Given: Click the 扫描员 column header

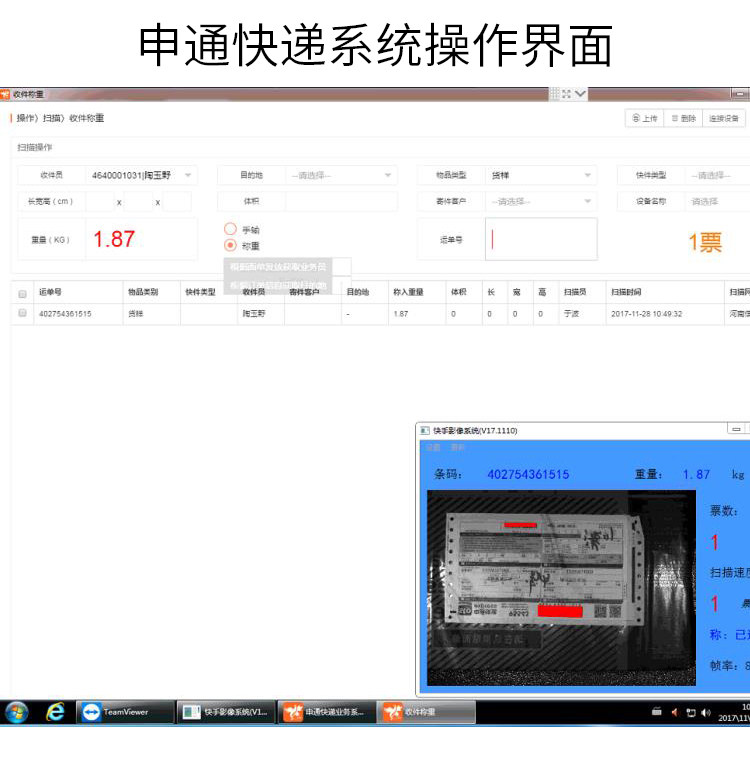Looking at the screenshot, I should click(x=575, y=292).
